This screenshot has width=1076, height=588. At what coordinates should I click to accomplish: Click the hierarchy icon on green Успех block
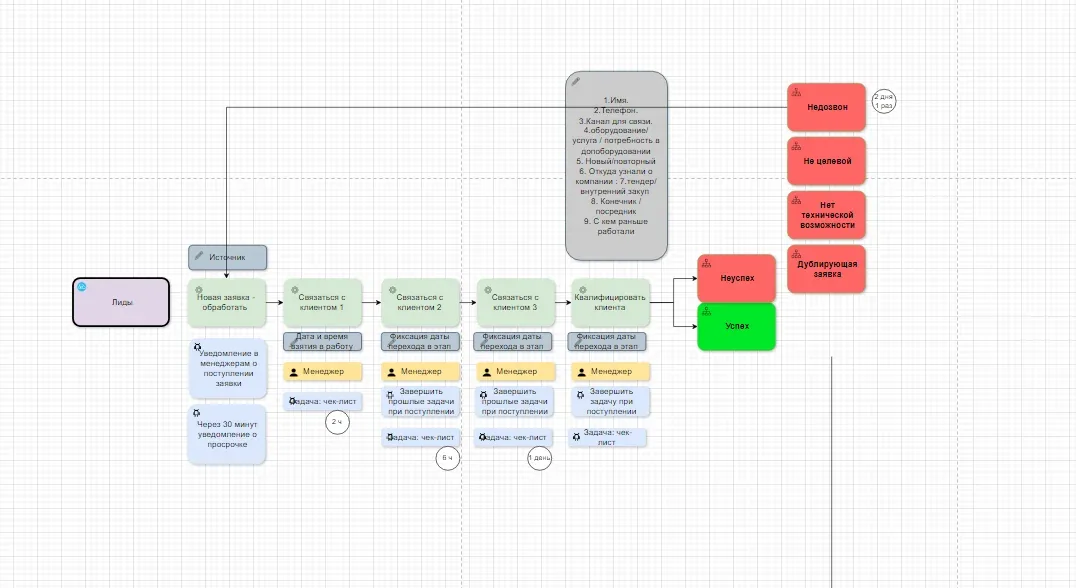pos(706,311)
